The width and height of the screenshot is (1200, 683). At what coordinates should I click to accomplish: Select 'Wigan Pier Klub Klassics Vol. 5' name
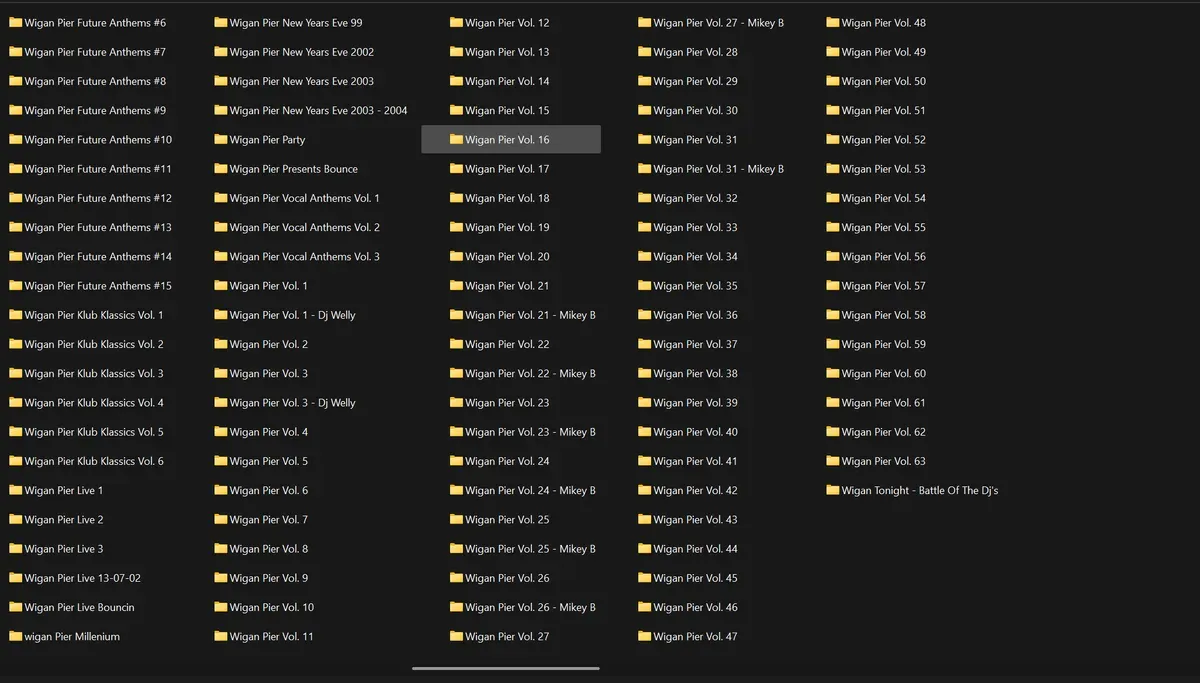click(94, 432)
